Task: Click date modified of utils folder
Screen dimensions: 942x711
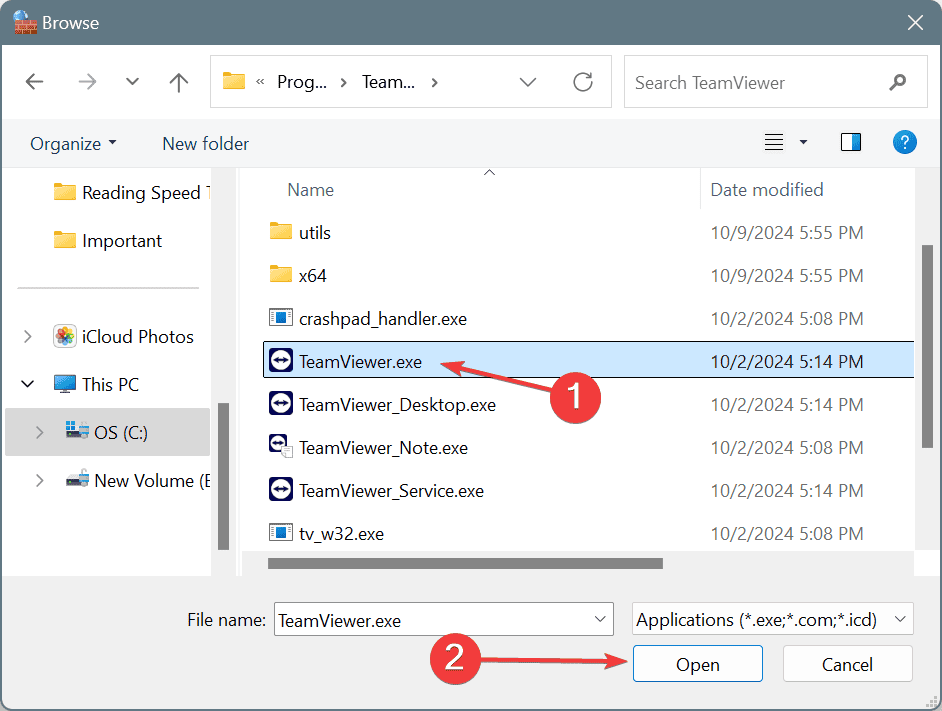Action: [x=787, y=233]
